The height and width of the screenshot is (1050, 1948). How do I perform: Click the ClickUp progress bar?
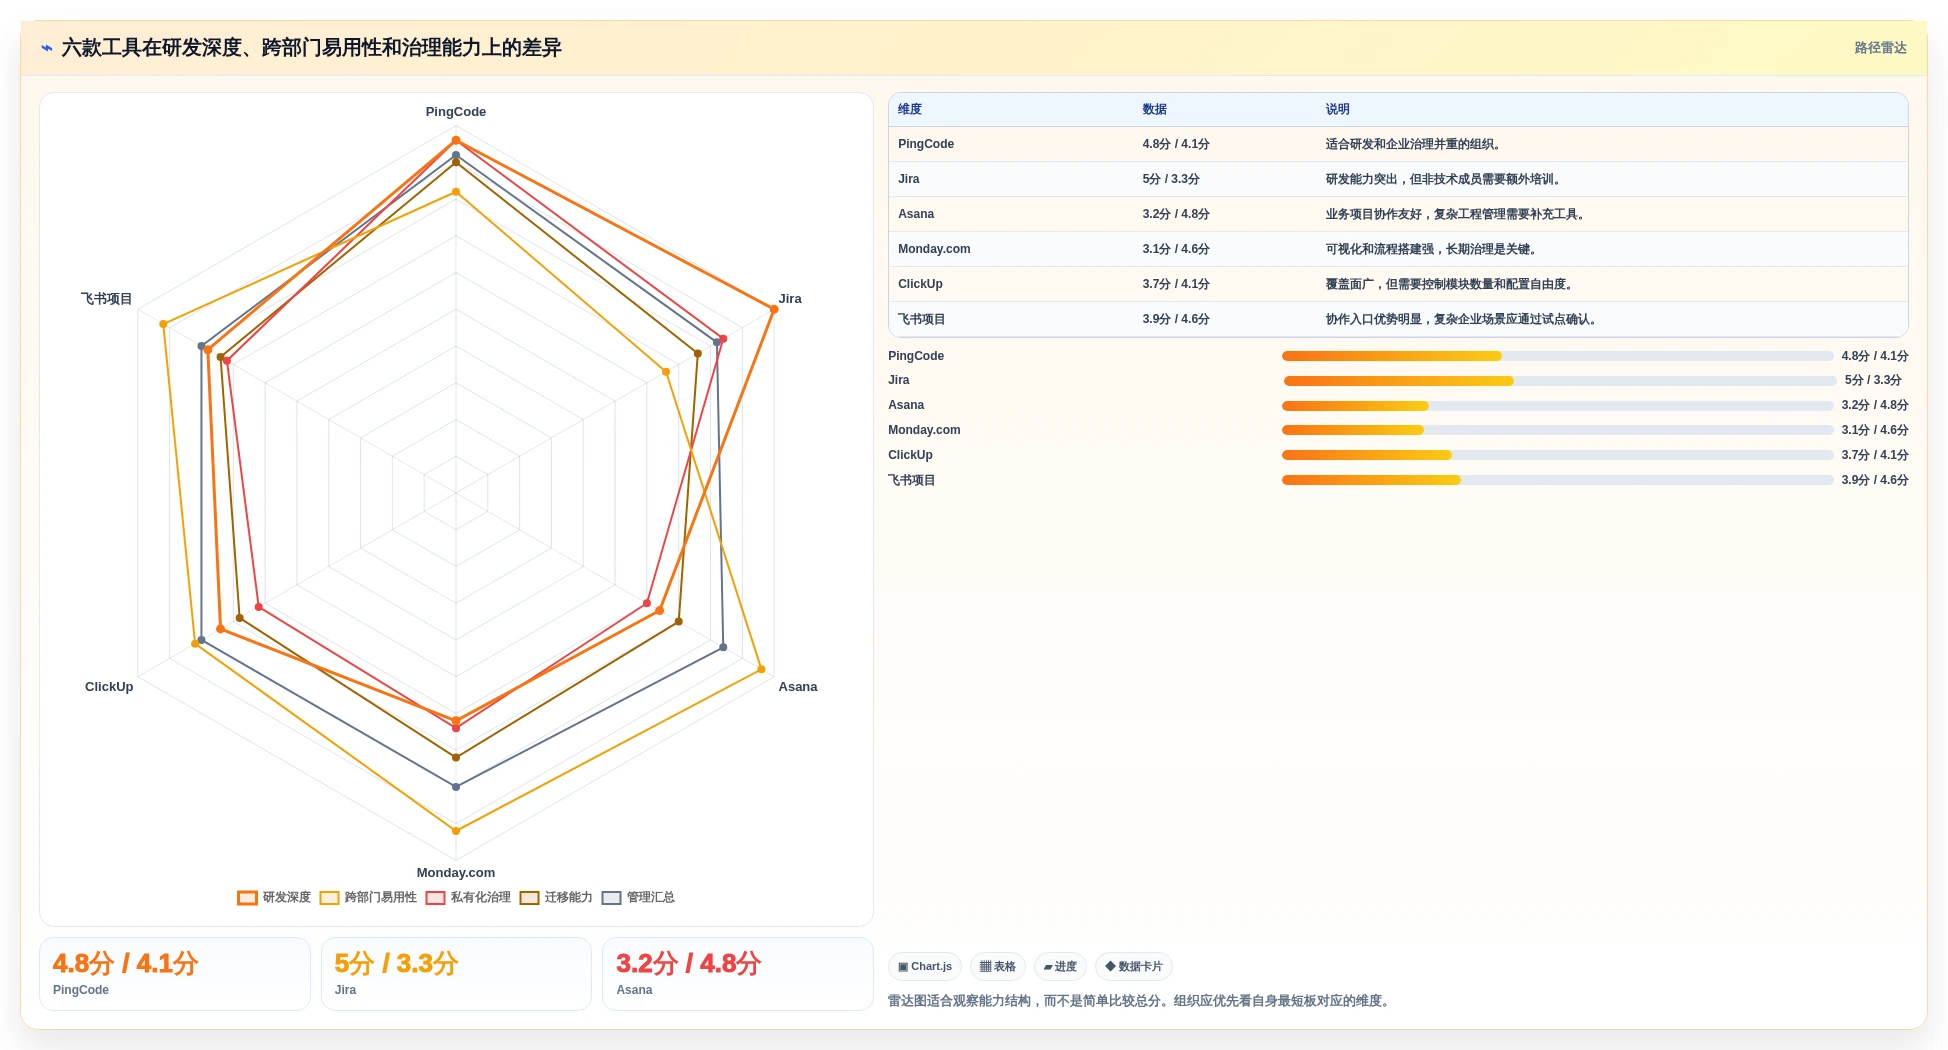(1557, 455)
